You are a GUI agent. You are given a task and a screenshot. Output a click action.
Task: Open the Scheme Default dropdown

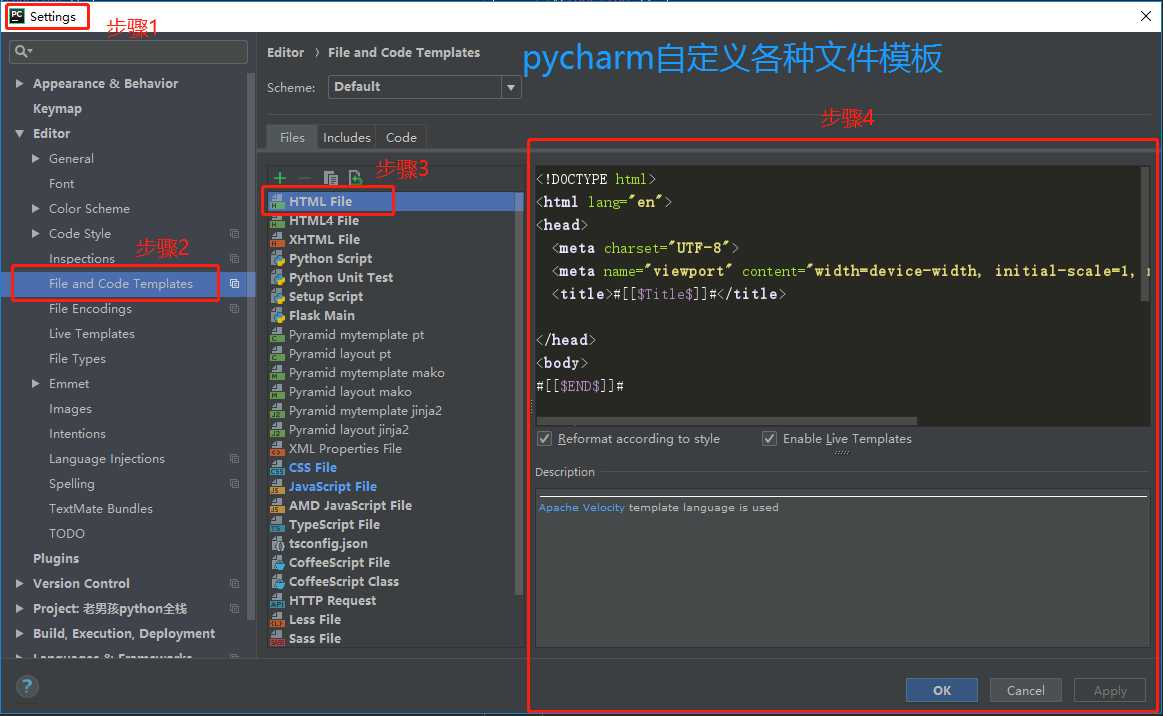[x=424, y=87]
